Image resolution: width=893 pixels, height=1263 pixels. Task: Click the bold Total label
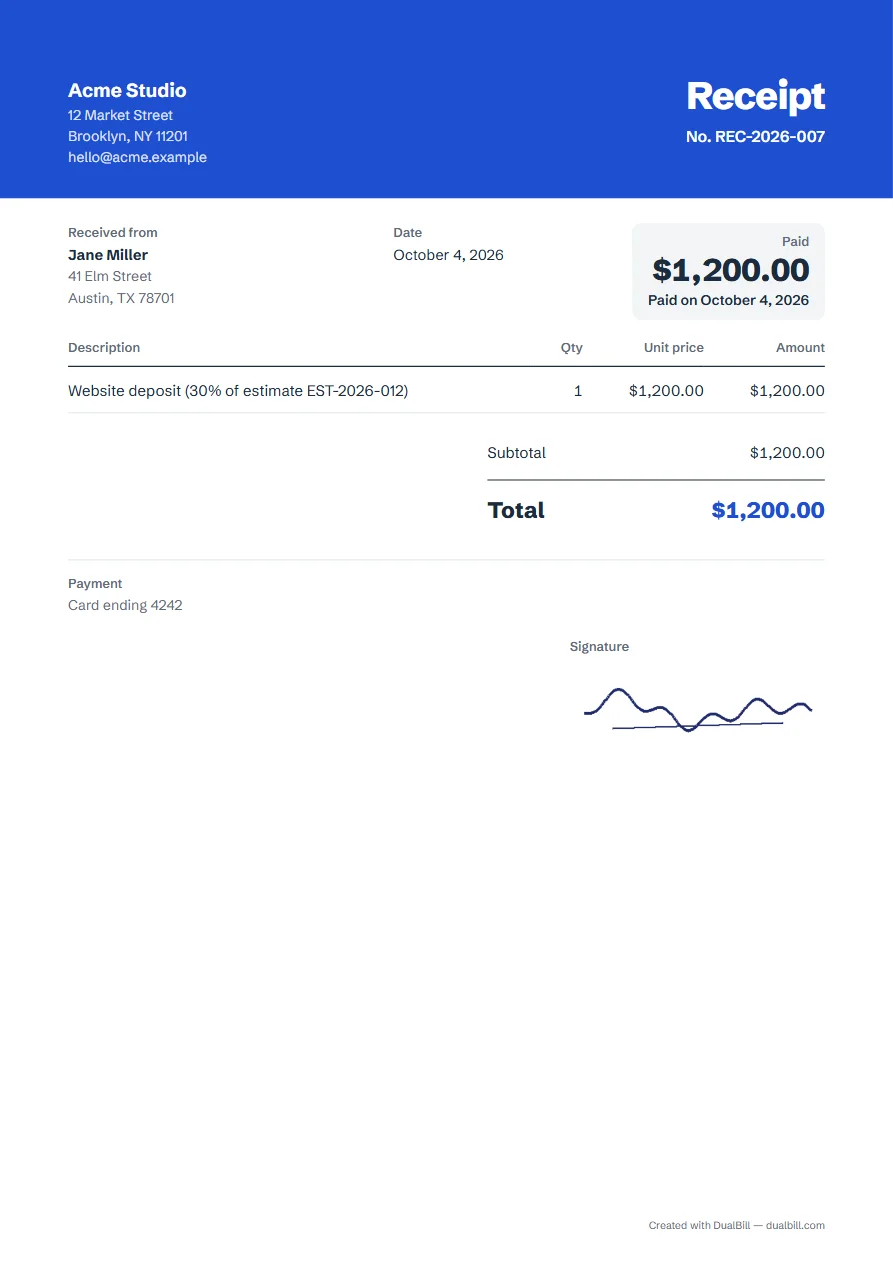516,510
